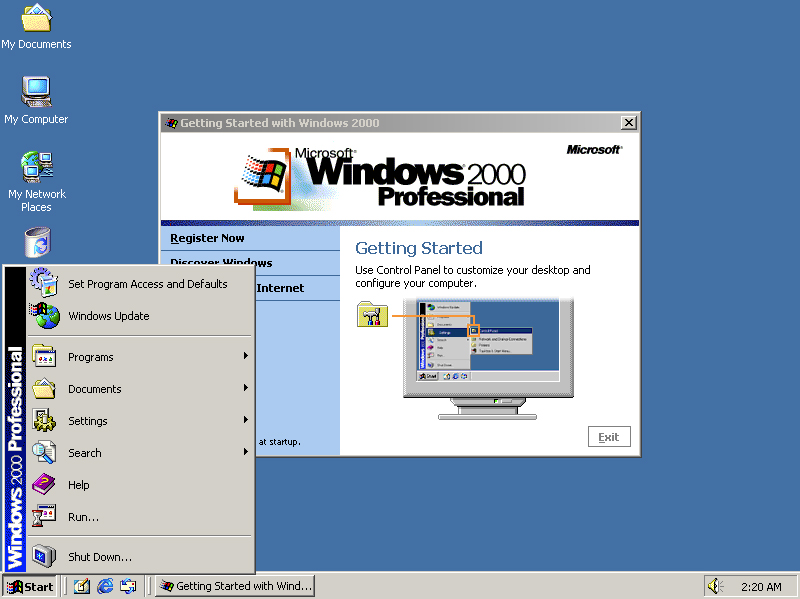Click the 2:20 AM taskbar clock
The height and width of the screenshot is (599, 800).
coord(761,587)
